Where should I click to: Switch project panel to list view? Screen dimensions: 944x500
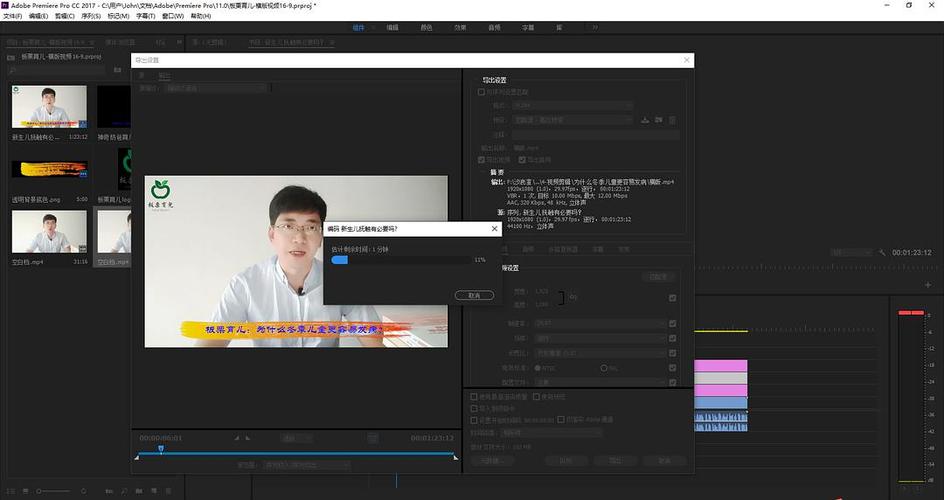coord(11,491)
